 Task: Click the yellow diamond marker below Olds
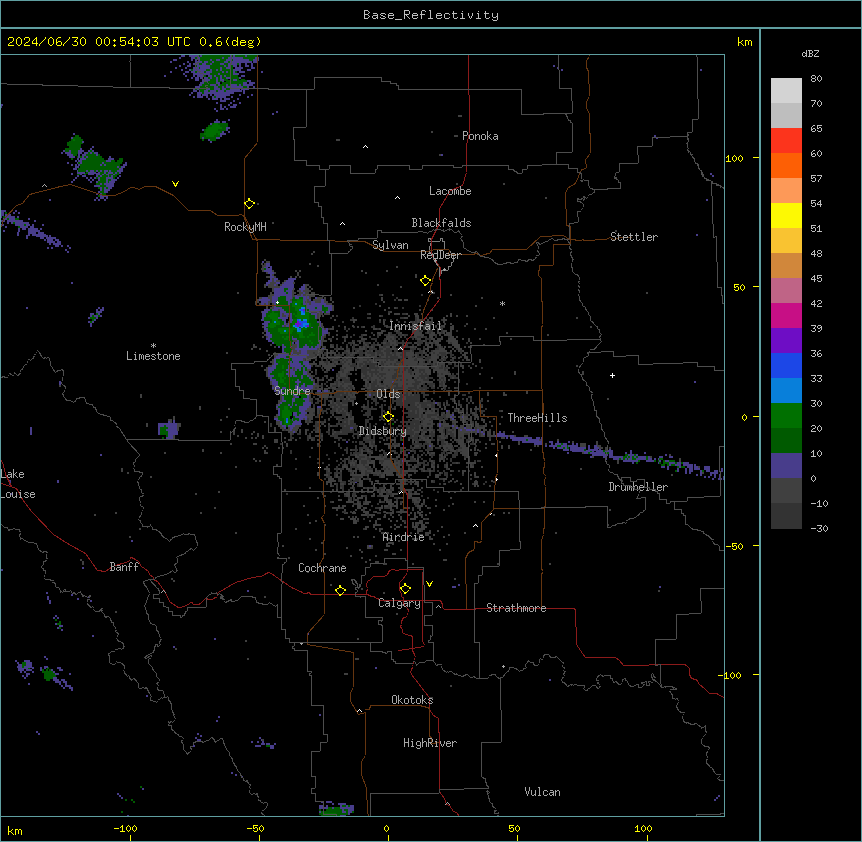point(388,417)
